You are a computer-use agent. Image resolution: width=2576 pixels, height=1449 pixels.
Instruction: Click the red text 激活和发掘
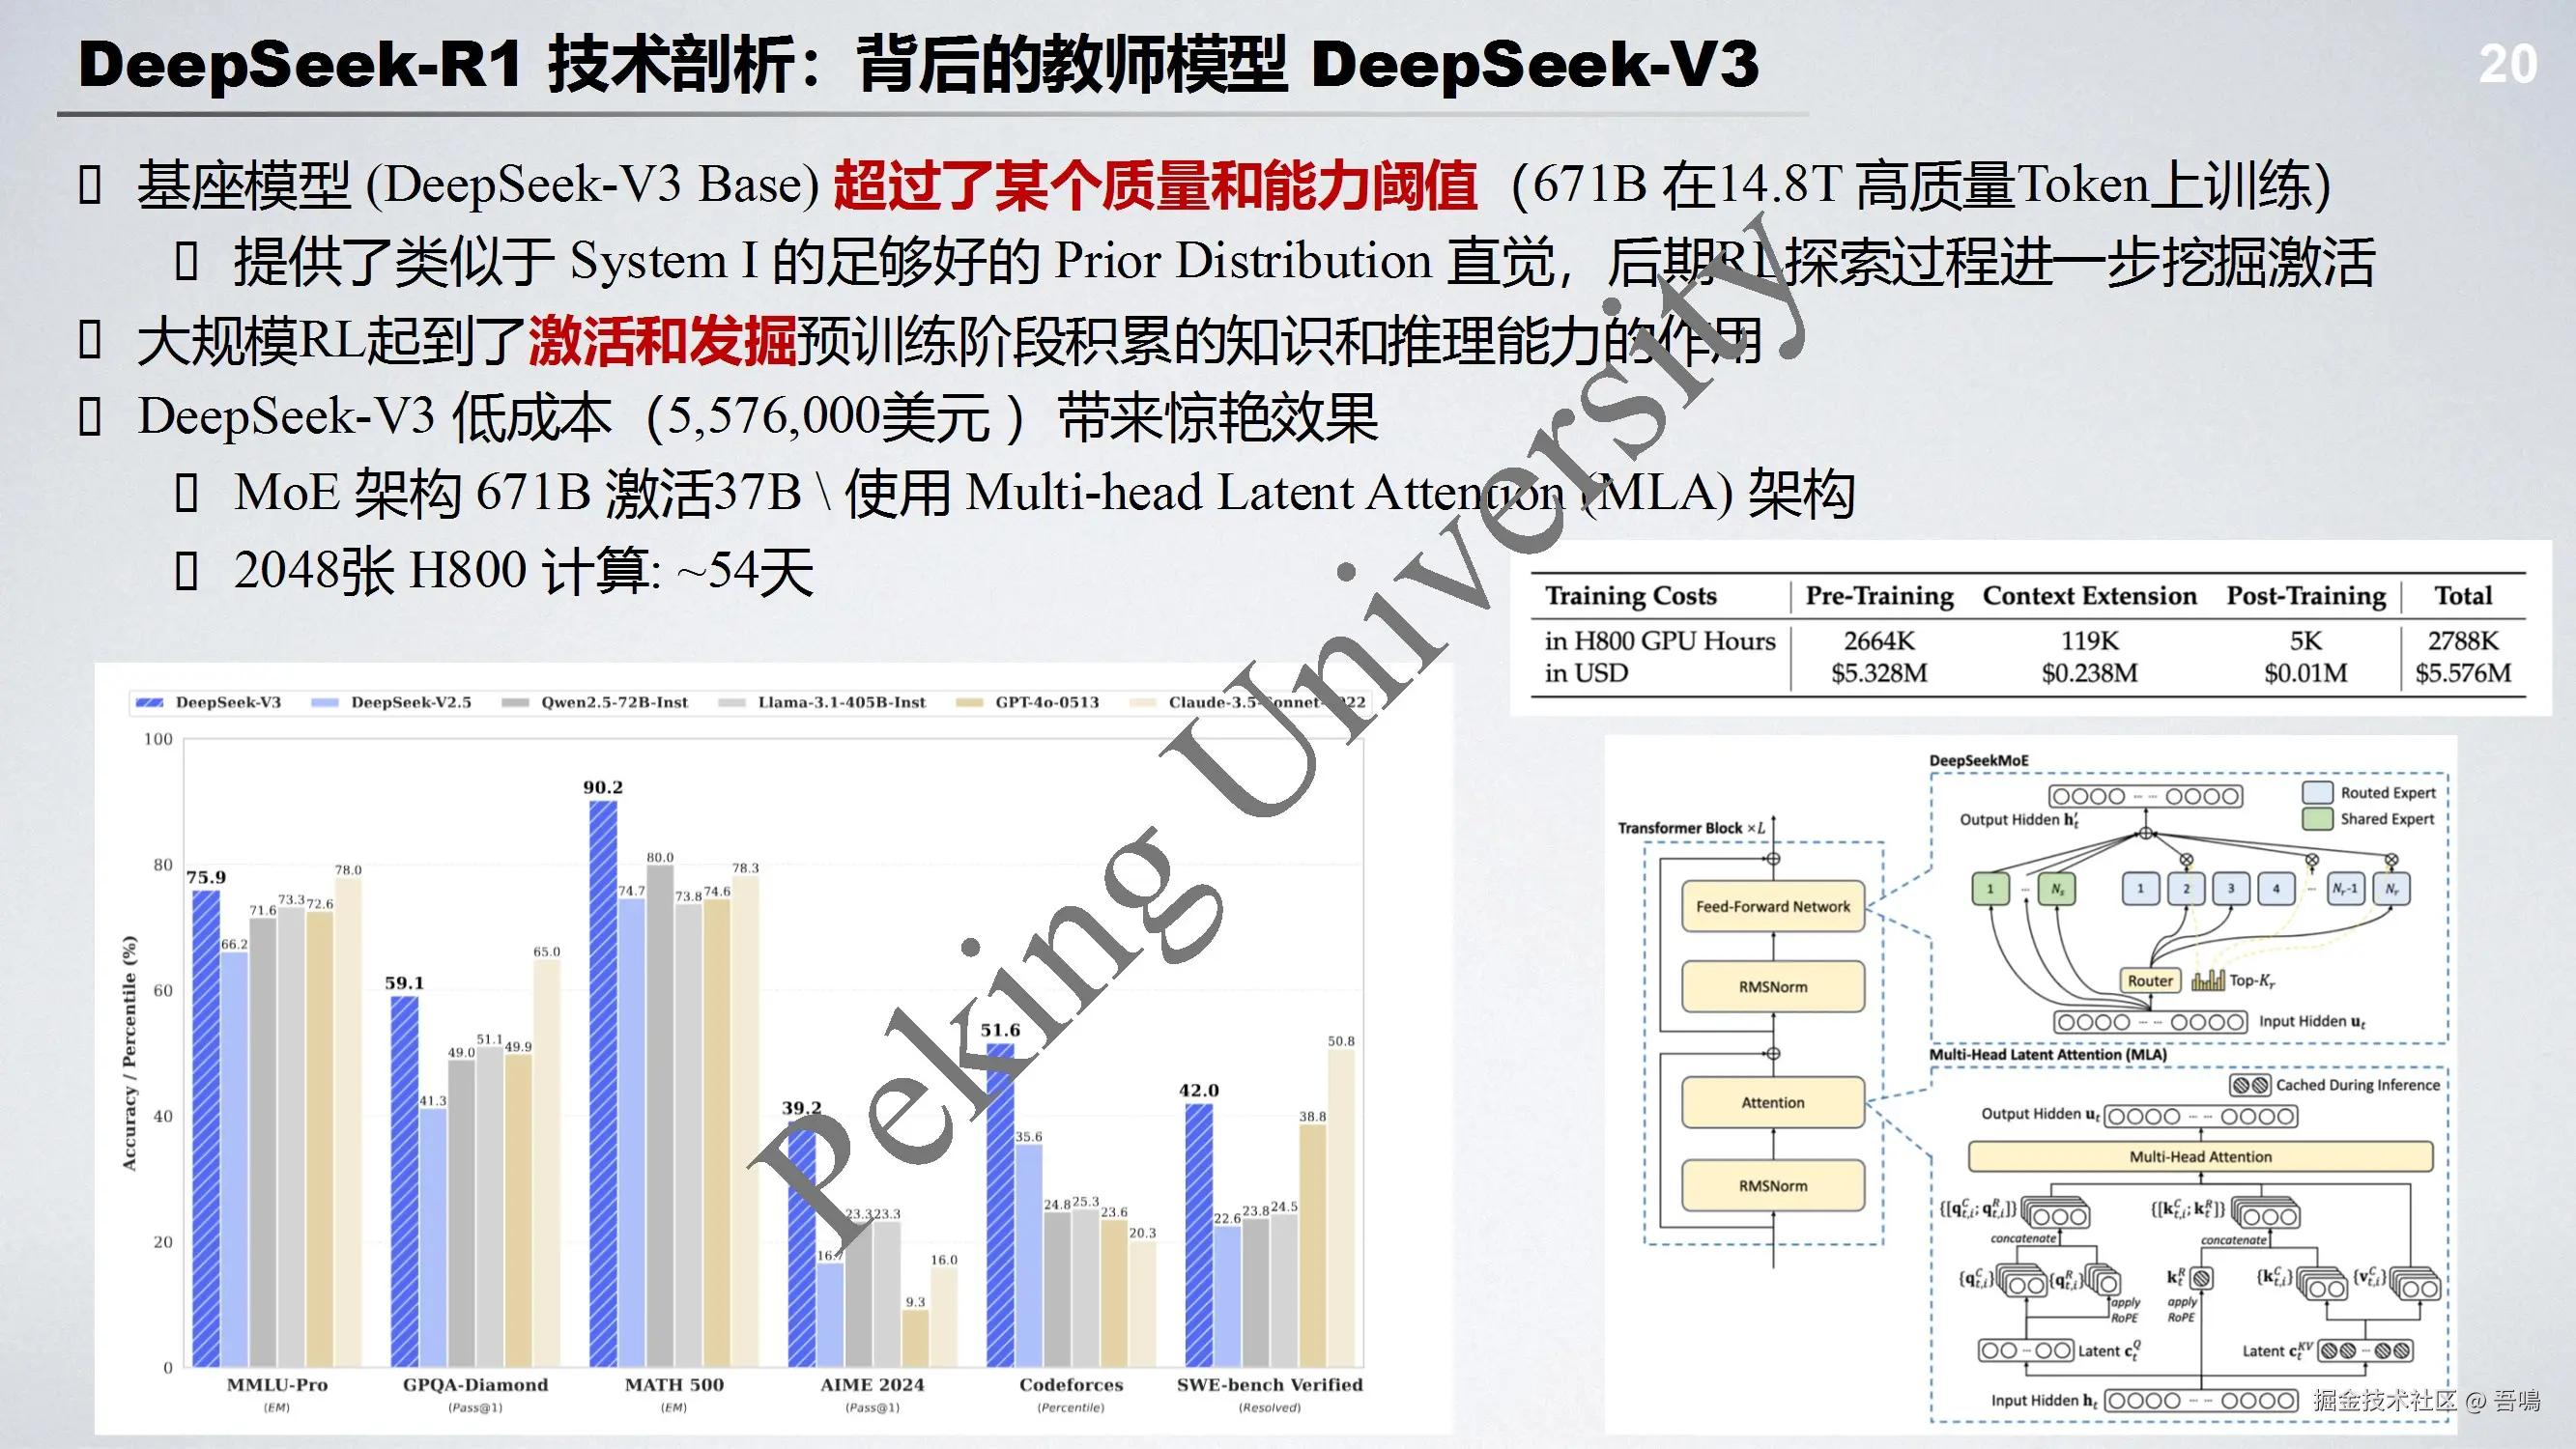click(662, 341)
